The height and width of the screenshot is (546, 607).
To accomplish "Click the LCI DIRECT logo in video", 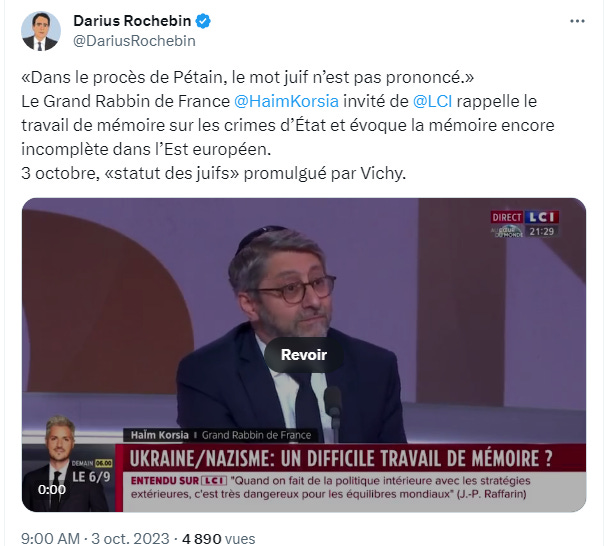I will point(525,217).
